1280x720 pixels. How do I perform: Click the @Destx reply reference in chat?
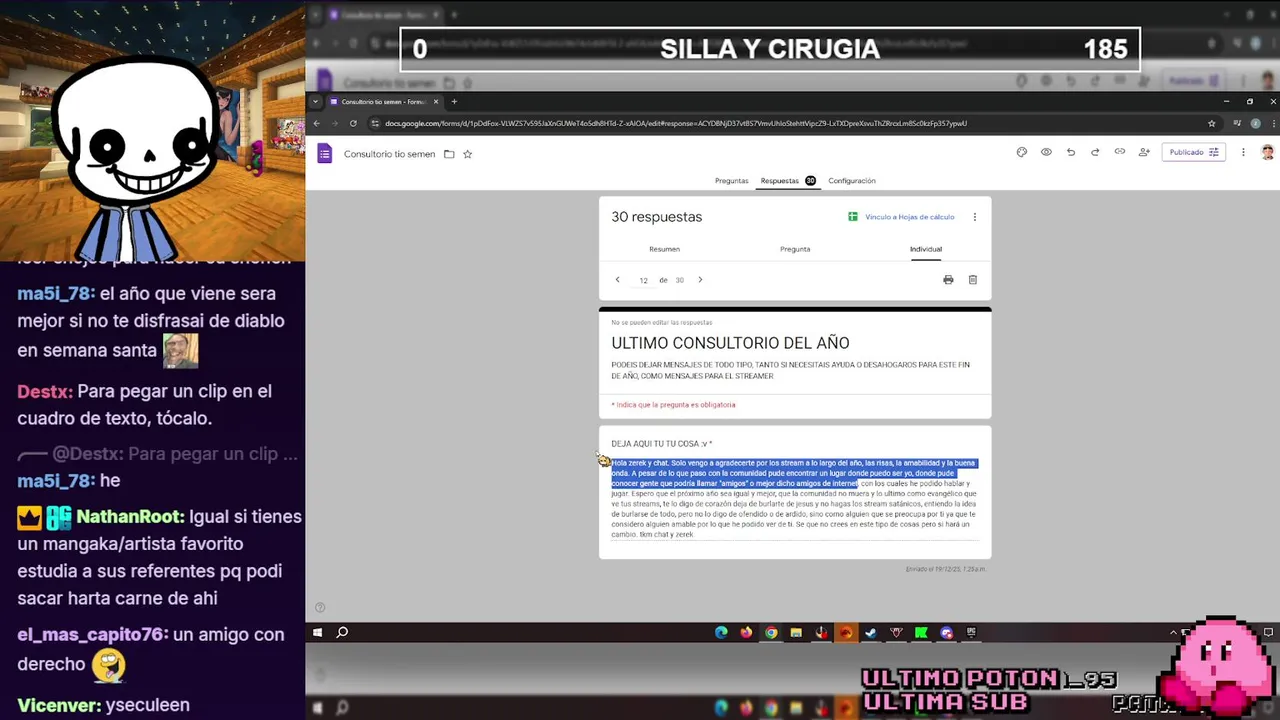point(157,454)
